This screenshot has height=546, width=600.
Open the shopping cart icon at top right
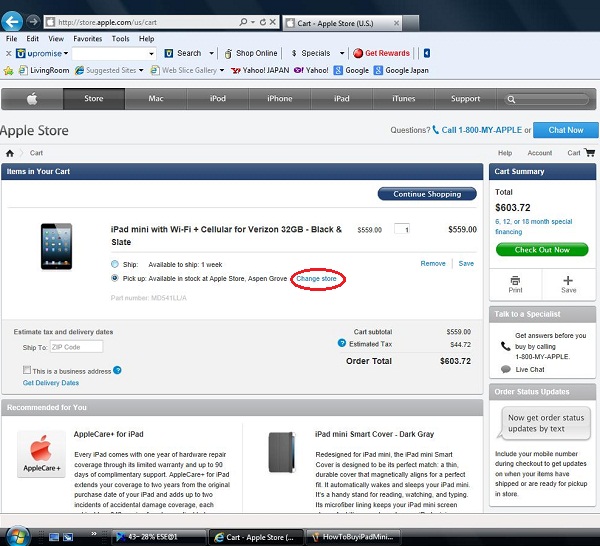[590, 153]
